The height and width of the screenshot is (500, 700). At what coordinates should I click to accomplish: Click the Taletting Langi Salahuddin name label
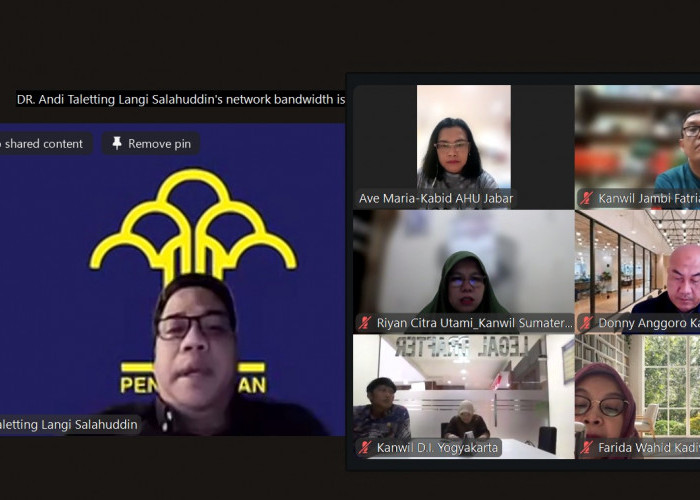[68, 424]
